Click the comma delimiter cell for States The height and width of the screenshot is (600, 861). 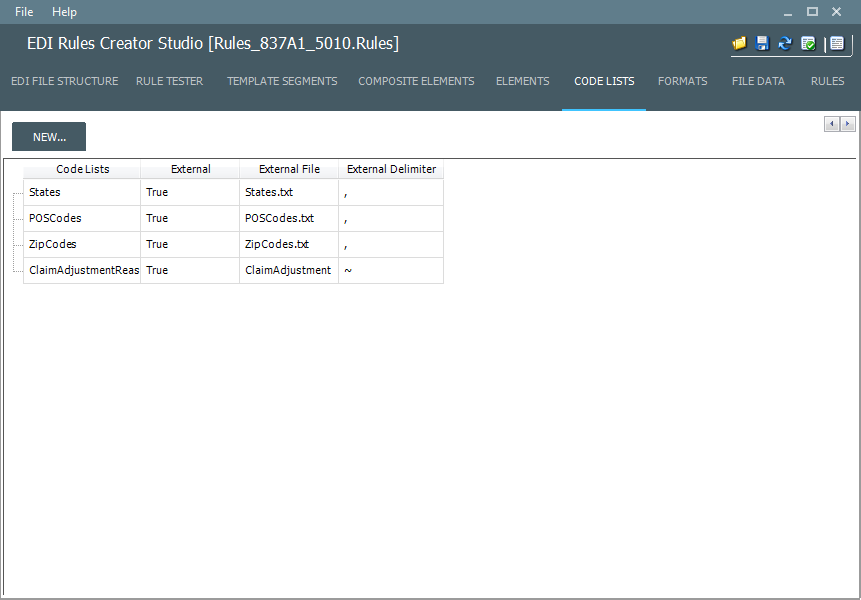coord(391,192)
